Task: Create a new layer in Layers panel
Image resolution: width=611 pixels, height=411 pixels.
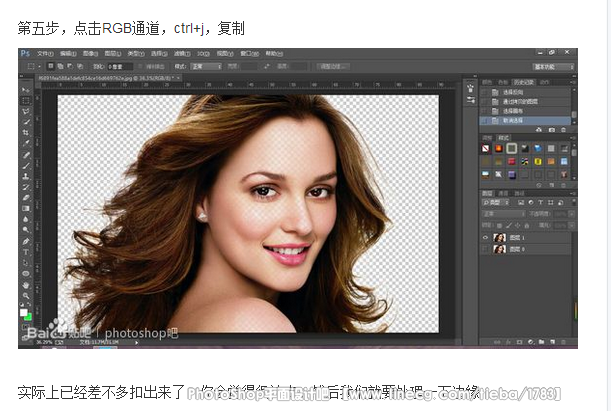Action: (x=552, y=342)
